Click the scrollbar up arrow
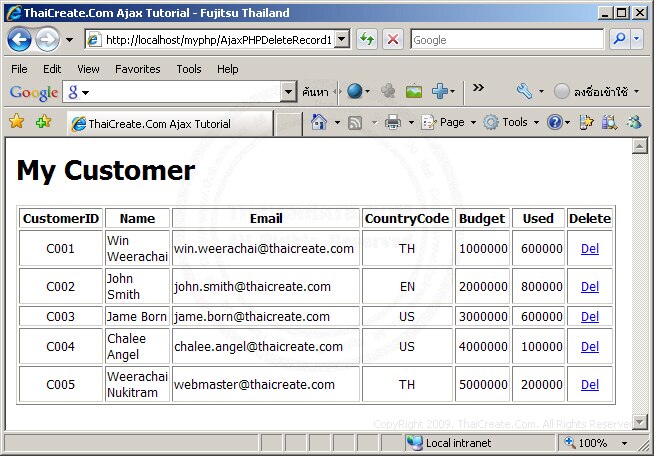This screenshot has height=456, width=654. click(639, 146)
